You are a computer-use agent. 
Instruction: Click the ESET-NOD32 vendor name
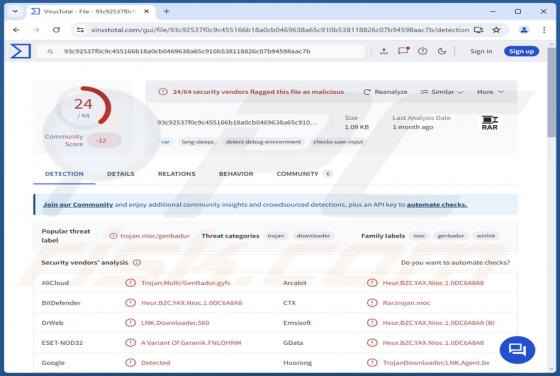(x=62, y=343)
